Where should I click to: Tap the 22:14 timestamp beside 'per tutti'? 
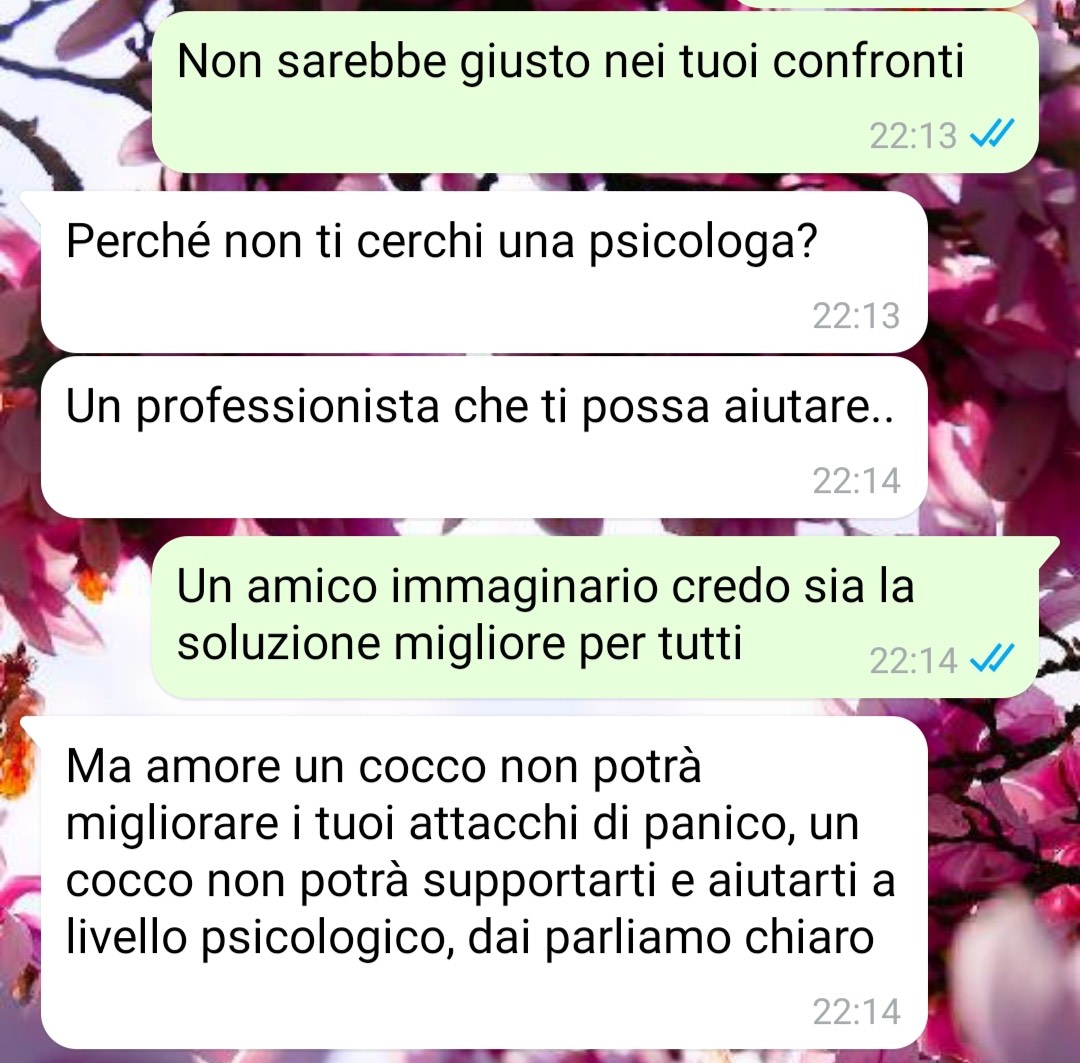click(913, 661)
